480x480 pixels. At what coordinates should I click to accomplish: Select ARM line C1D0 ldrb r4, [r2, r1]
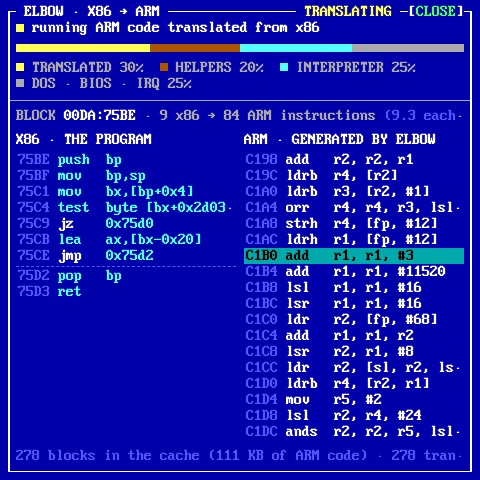point(354,383)
